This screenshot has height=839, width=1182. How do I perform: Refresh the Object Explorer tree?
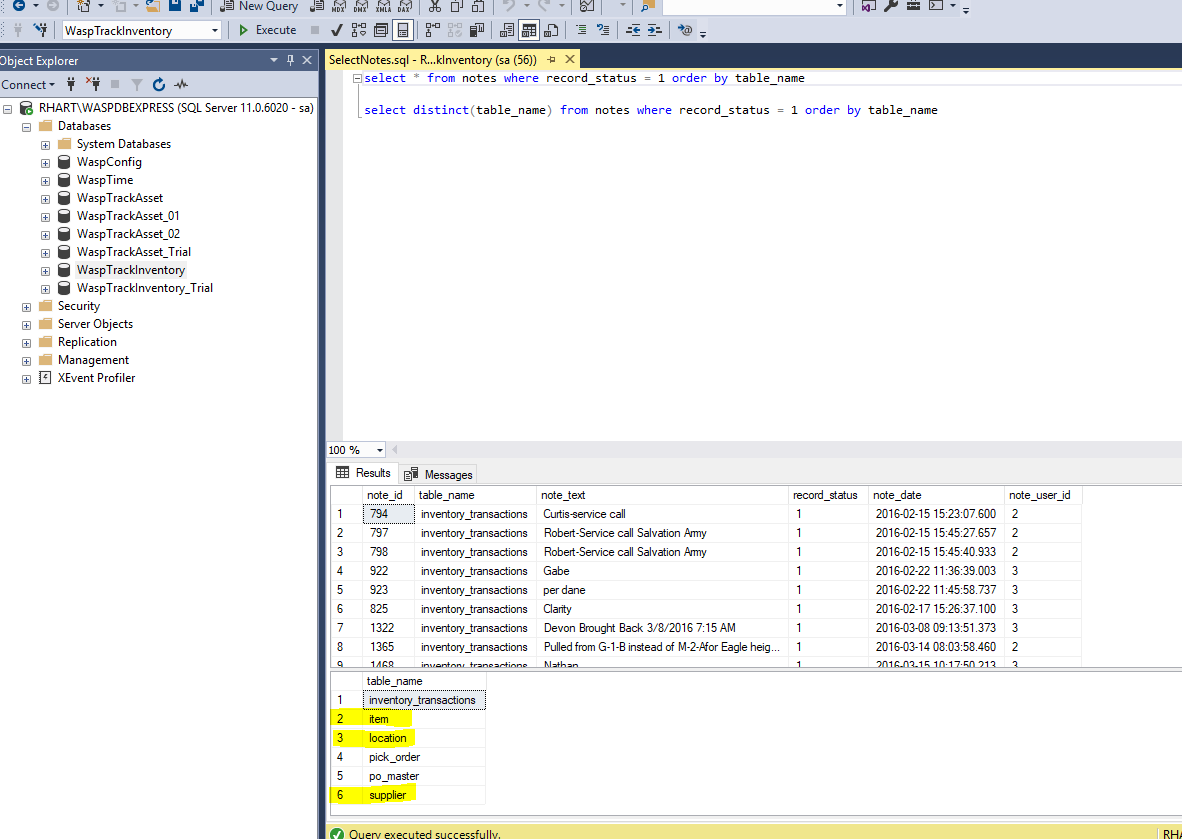tap(158, 84)
